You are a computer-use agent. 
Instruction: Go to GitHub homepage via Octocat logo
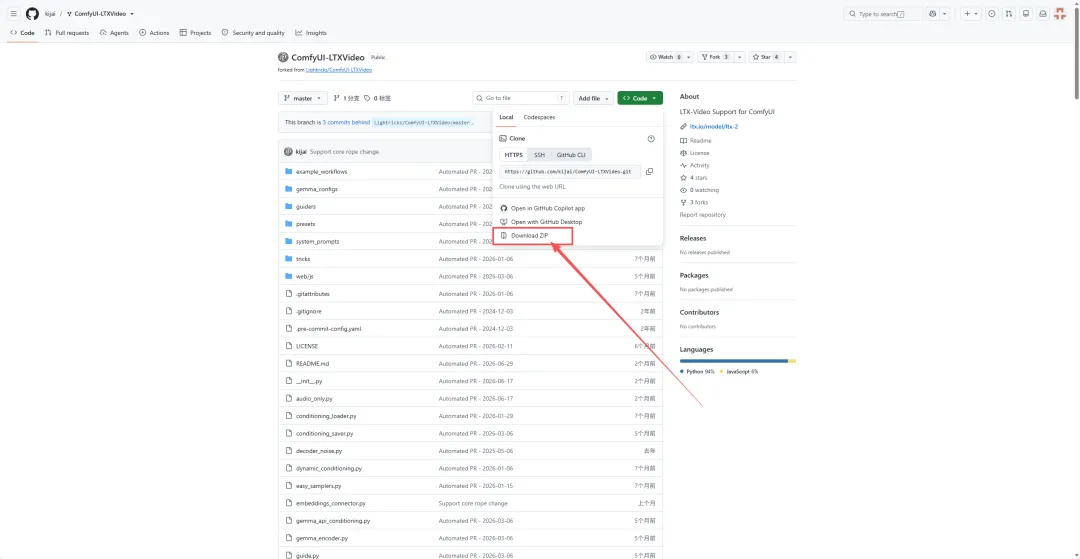[x=32, y=14]
